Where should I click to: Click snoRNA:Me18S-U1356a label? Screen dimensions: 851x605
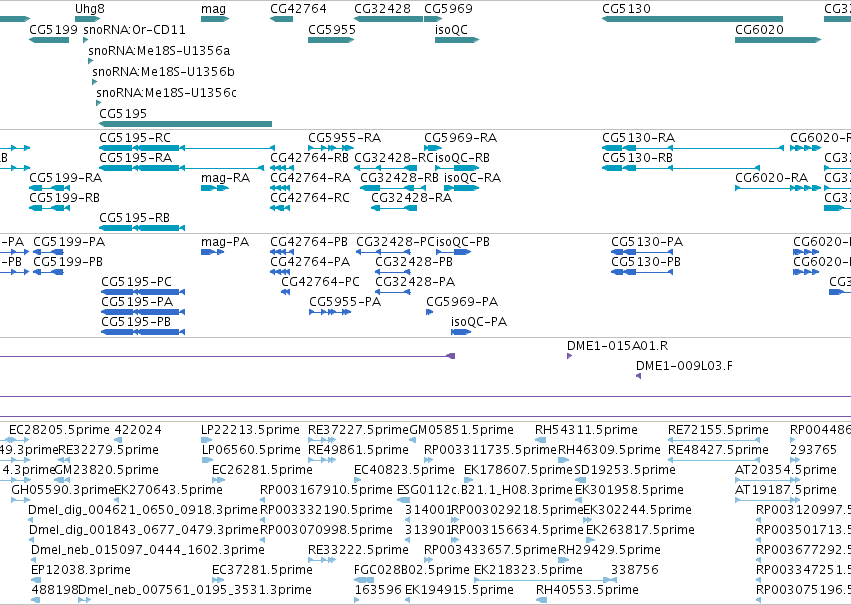point(159,50)
